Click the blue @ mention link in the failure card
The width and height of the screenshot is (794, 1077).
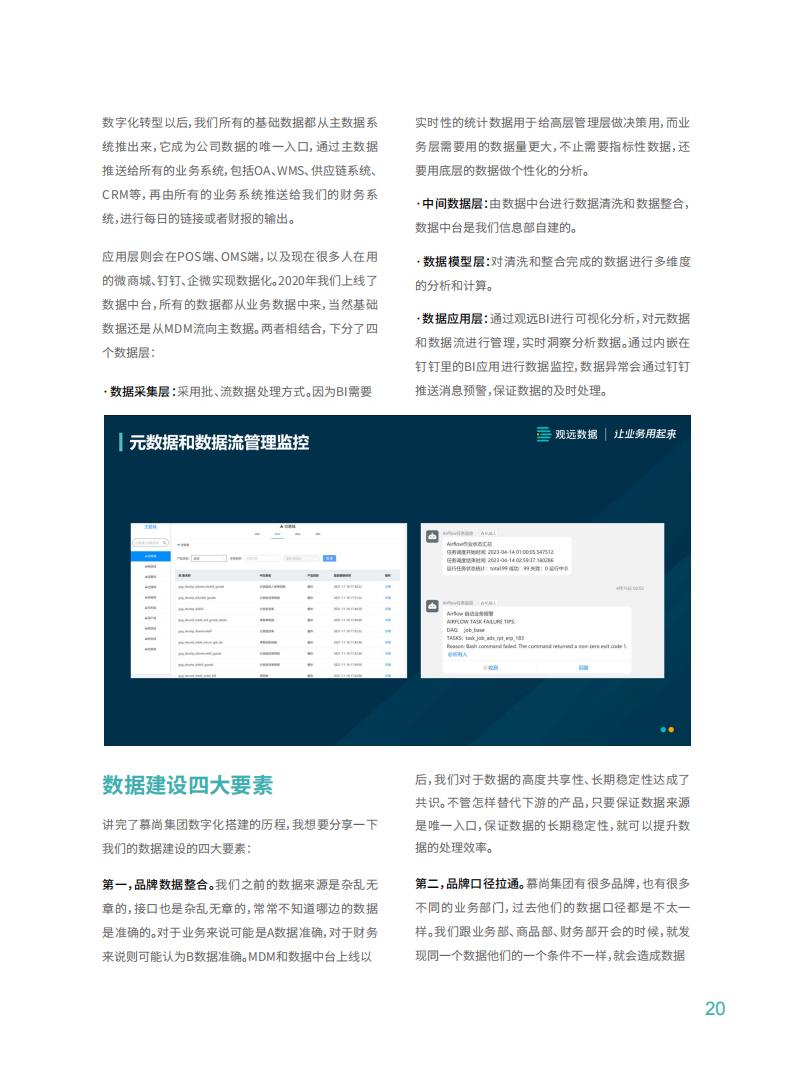[457, 655]
